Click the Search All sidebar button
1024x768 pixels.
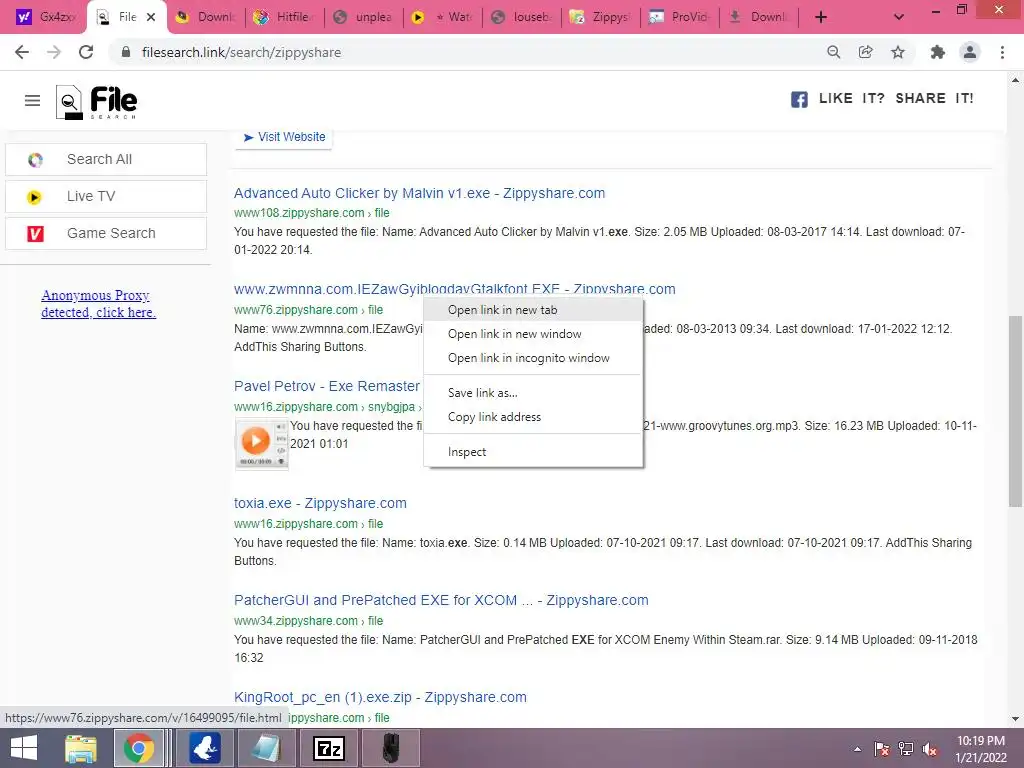point(106,159)
